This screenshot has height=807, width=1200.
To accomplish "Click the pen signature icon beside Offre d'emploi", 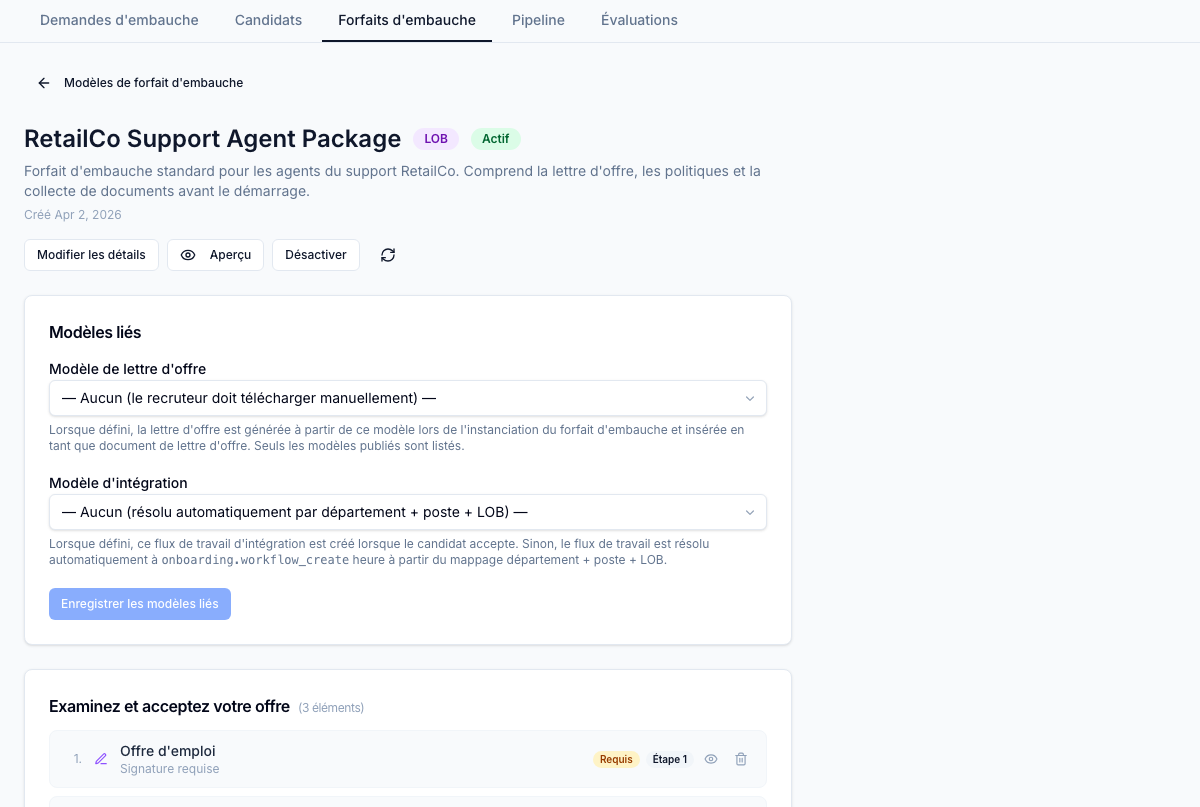I will 101,759.
